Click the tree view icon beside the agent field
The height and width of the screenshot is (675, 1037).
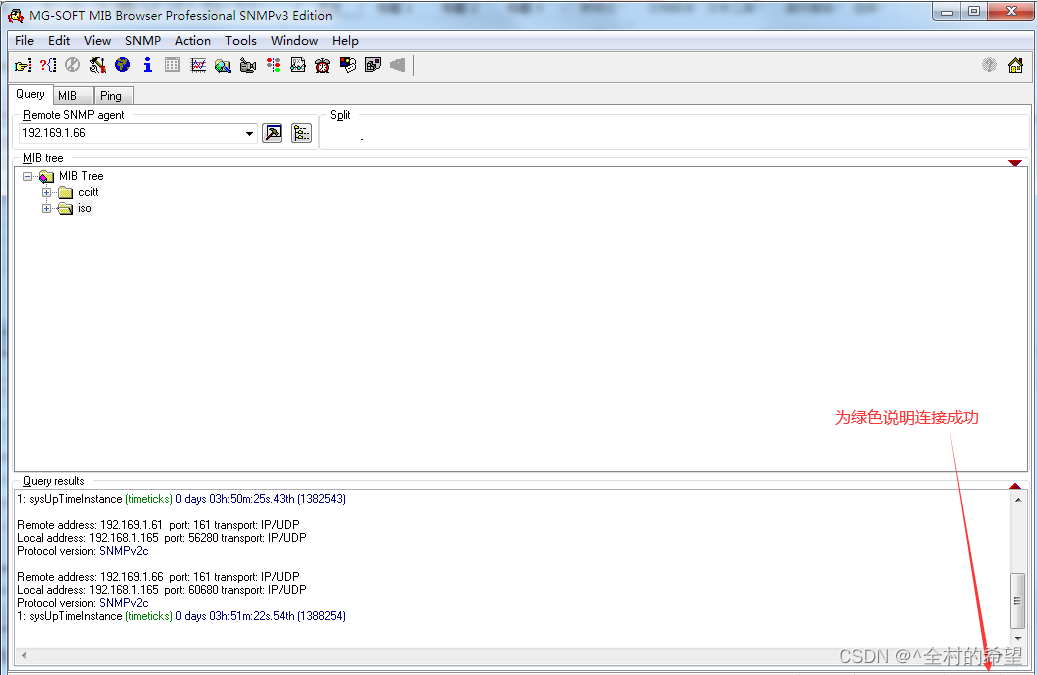(301, 133)
